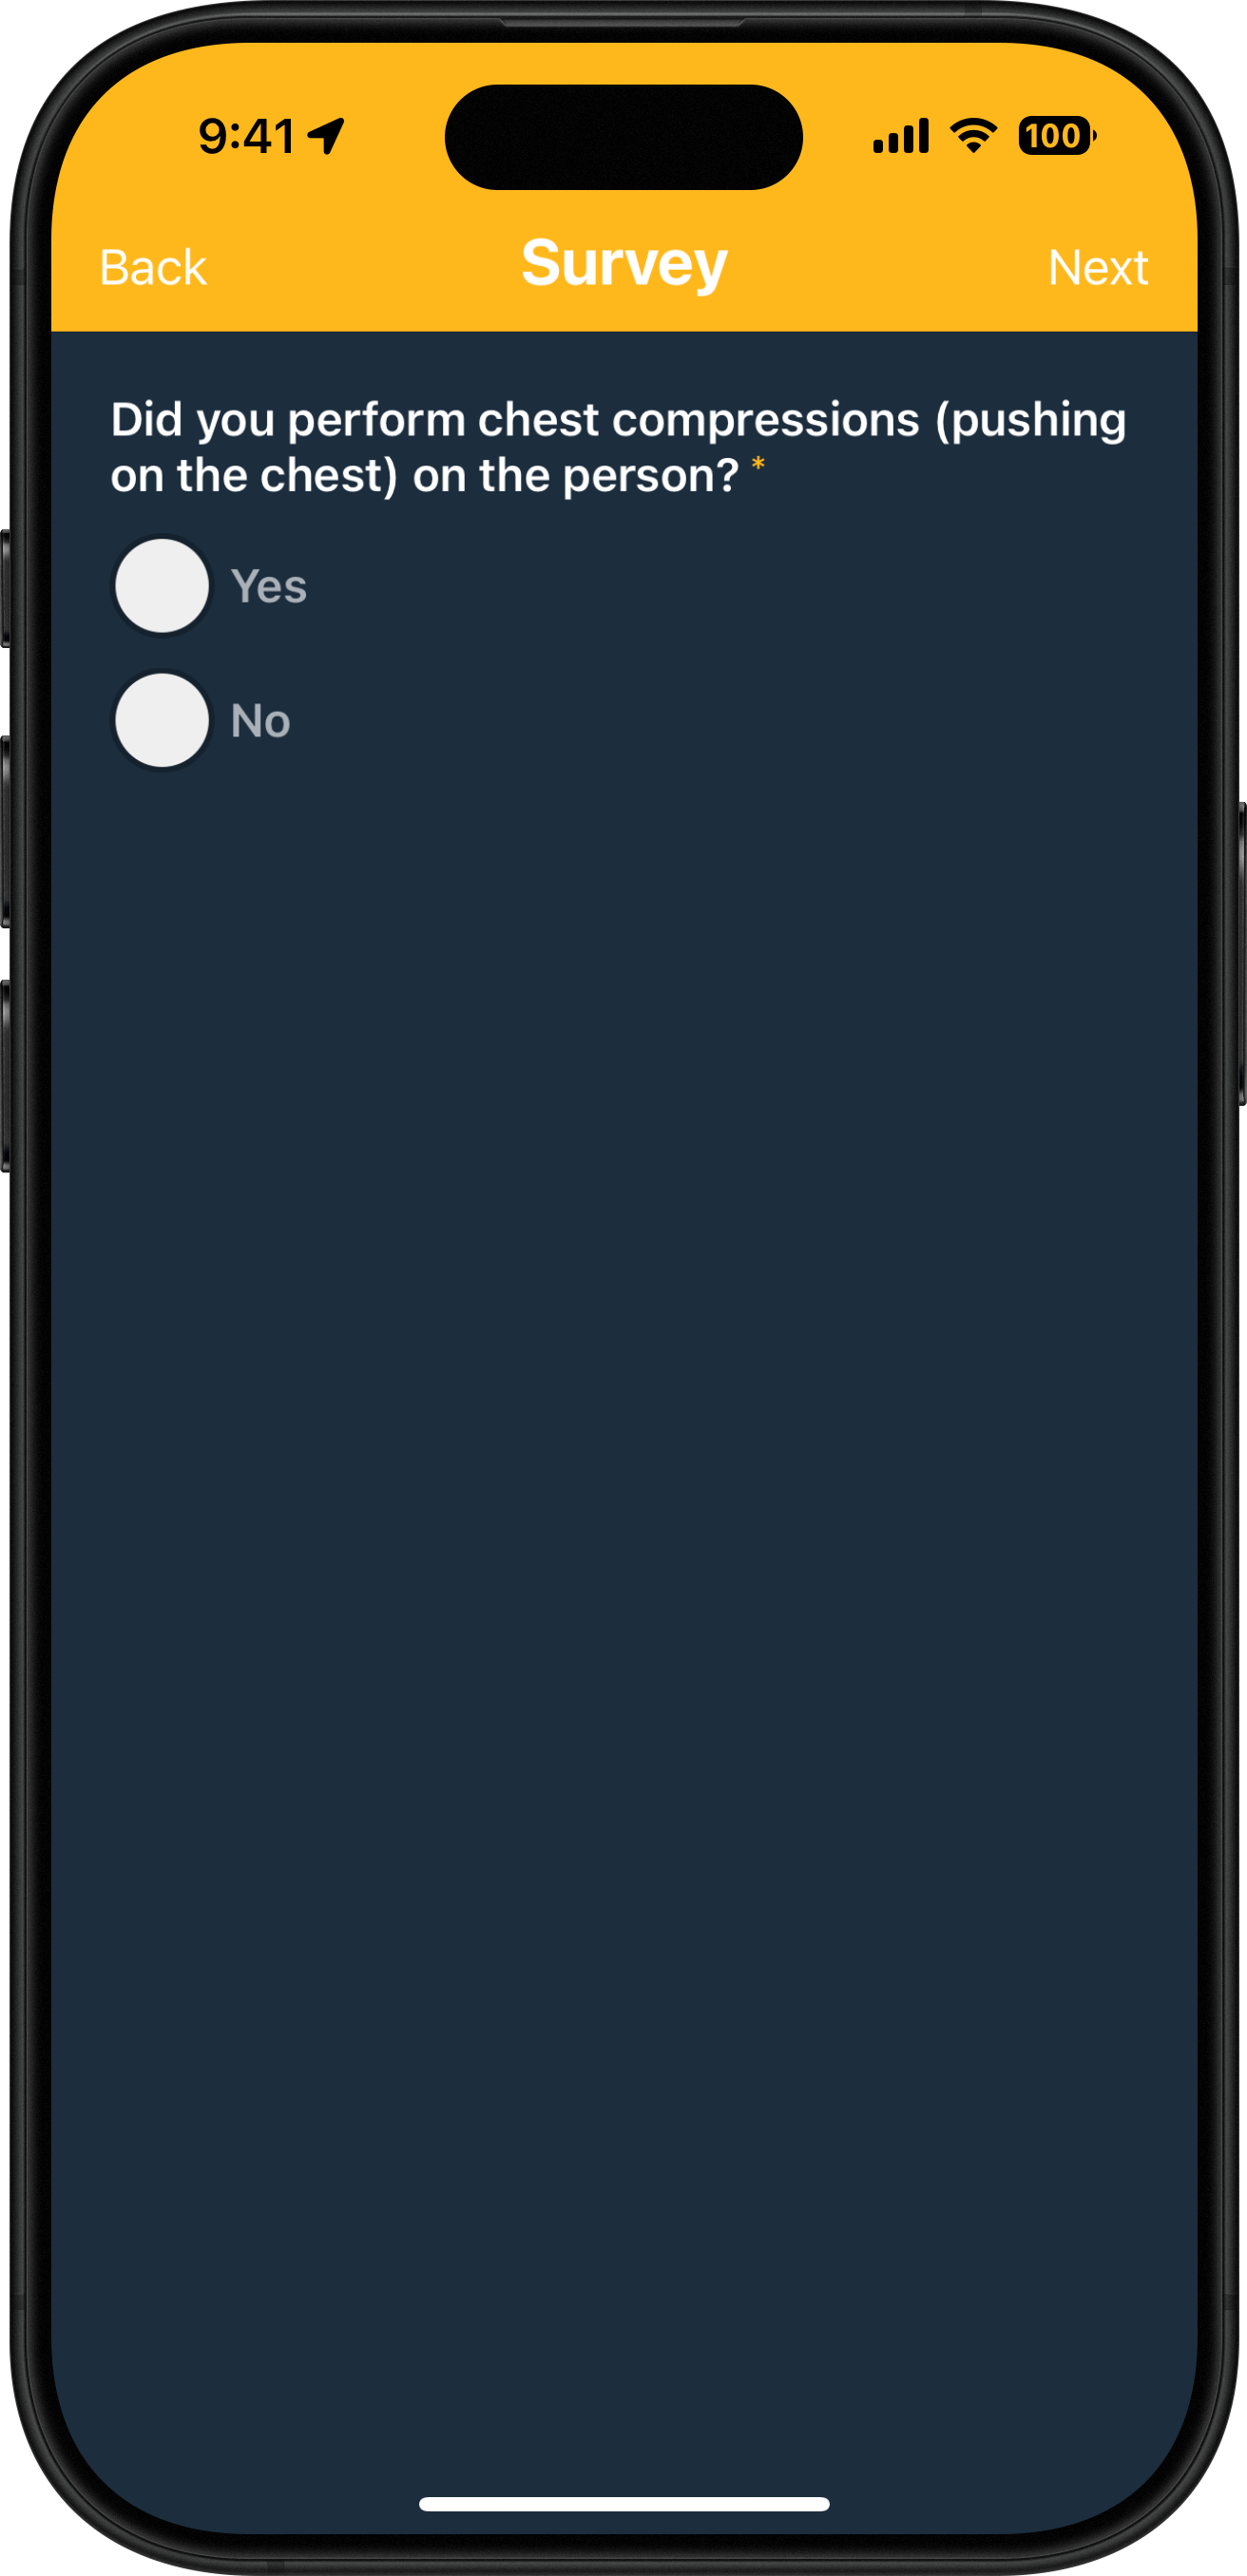This screenshot has height=2576, width=1247.
Task: Choose the No answer label text
Action: click(x=261, y=721)
